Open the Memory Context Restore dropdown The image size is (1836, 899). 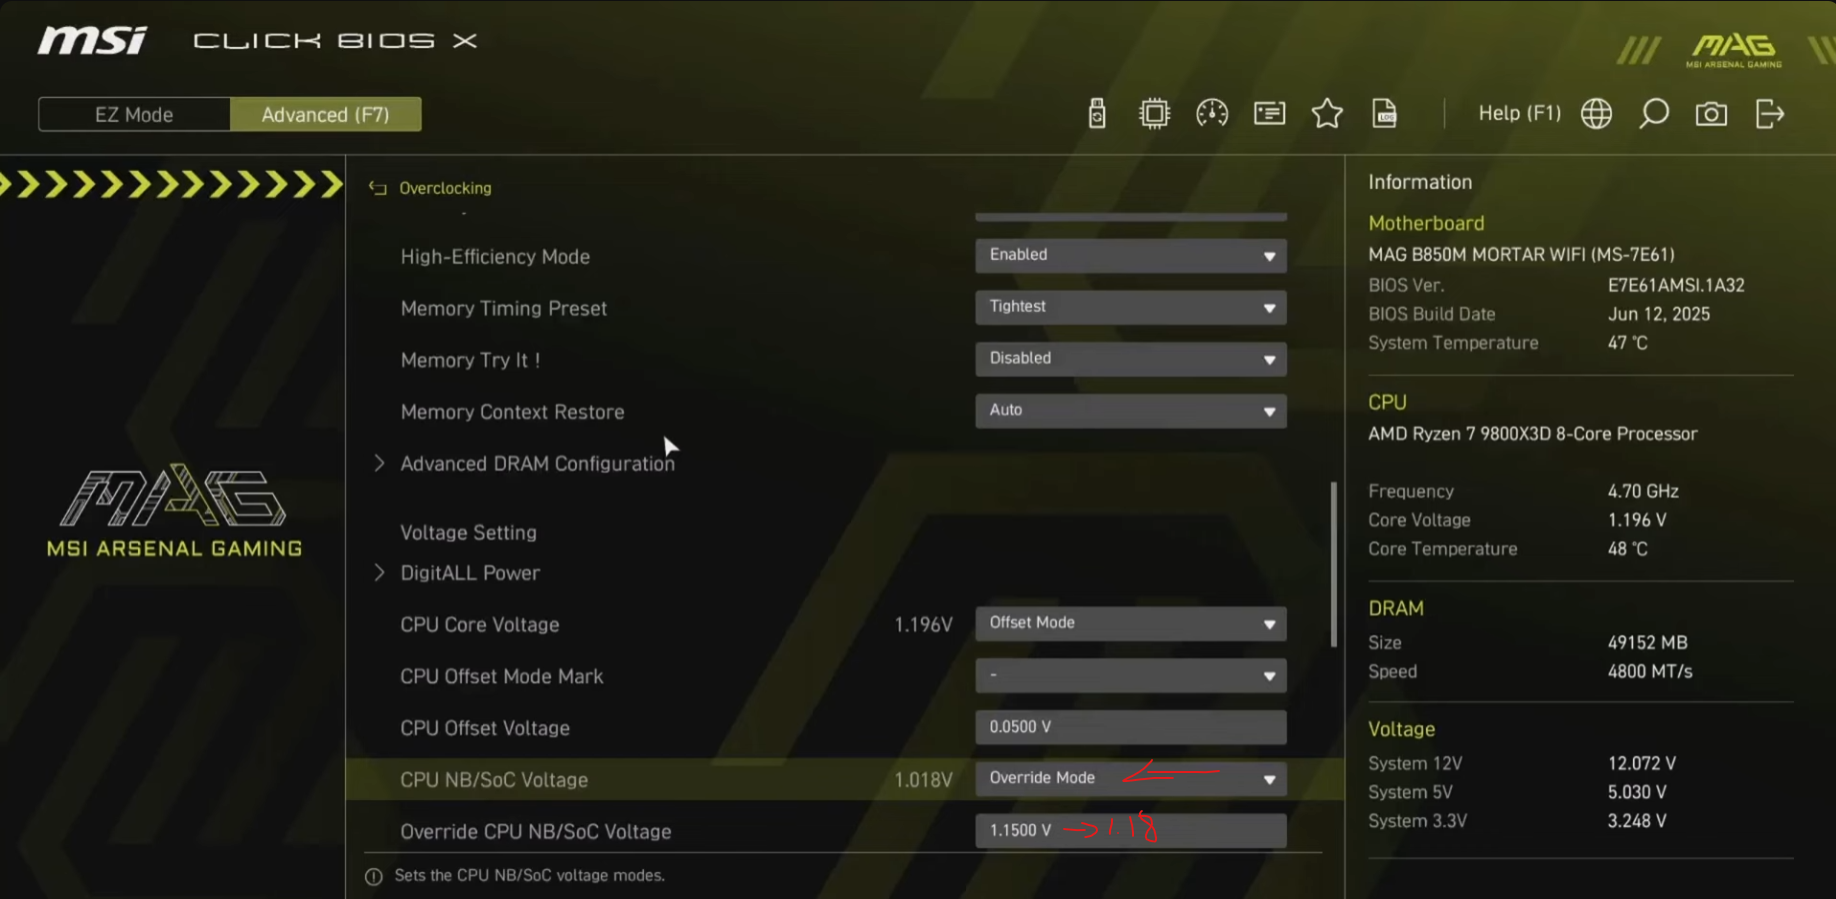pyautogui.click(x=1131, y=411)
